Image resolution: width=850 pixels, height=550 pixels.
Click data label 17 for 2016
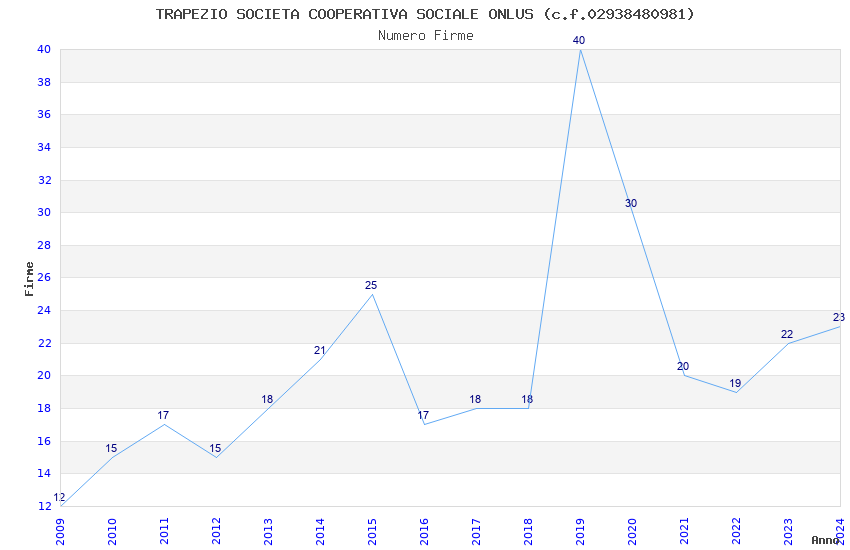point(423,415)
